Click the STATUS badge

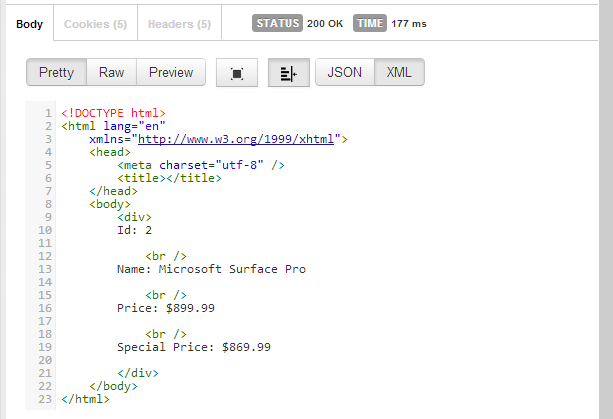point(277,23)
